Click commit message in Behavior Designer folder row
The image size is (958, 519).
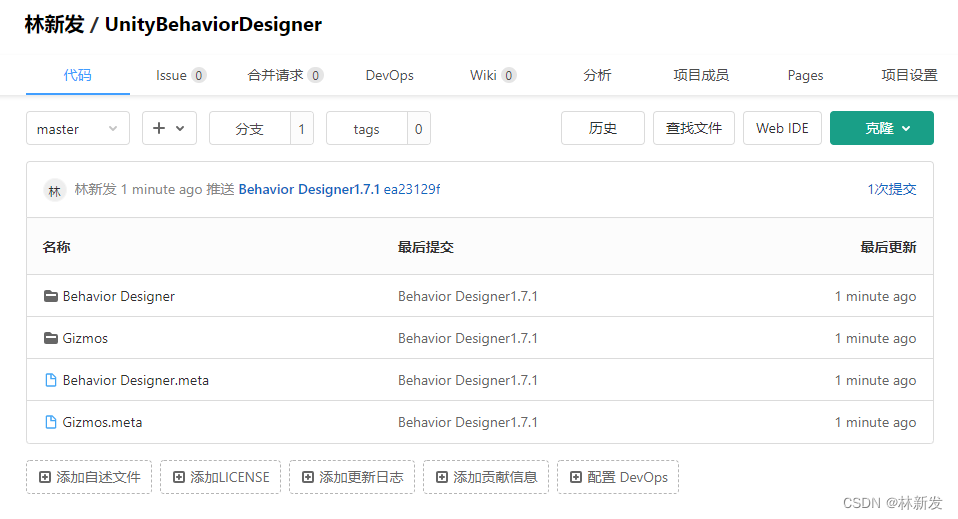click(468, 296)
